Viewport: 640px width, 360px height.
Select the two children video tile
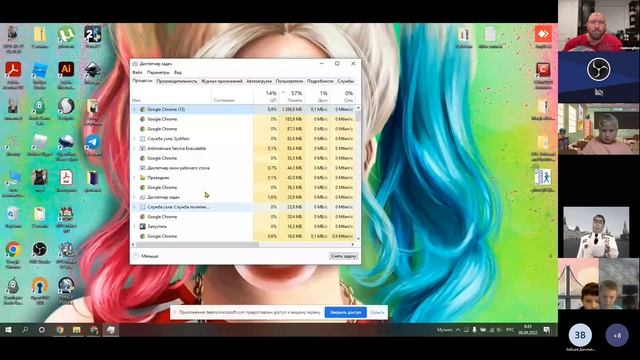coord(599,284)
